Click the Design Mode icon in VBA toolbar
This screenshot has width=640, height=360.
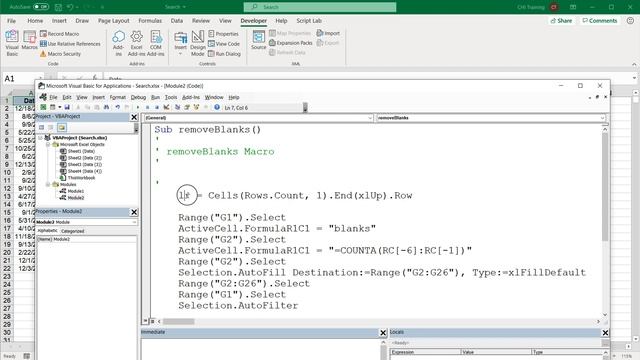[167, 107]
